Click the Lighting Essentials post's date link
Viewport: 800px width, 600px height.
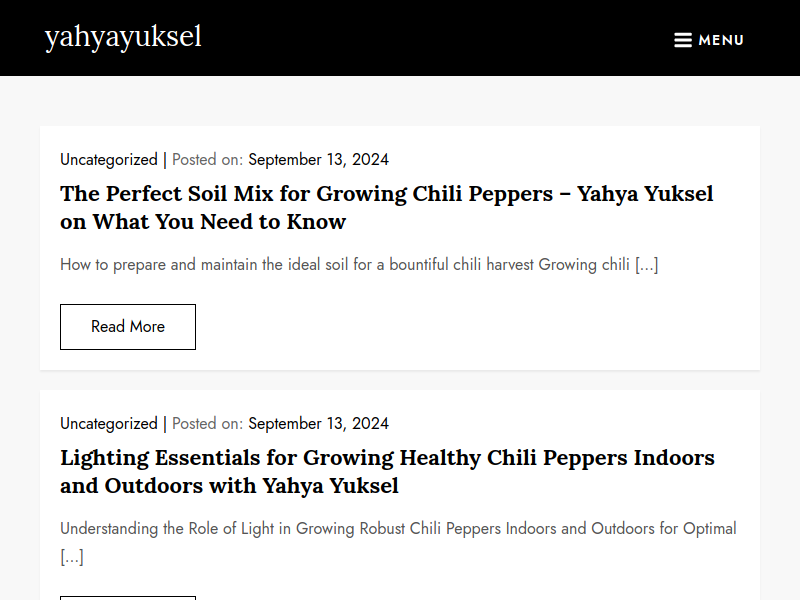click(318, 423)
